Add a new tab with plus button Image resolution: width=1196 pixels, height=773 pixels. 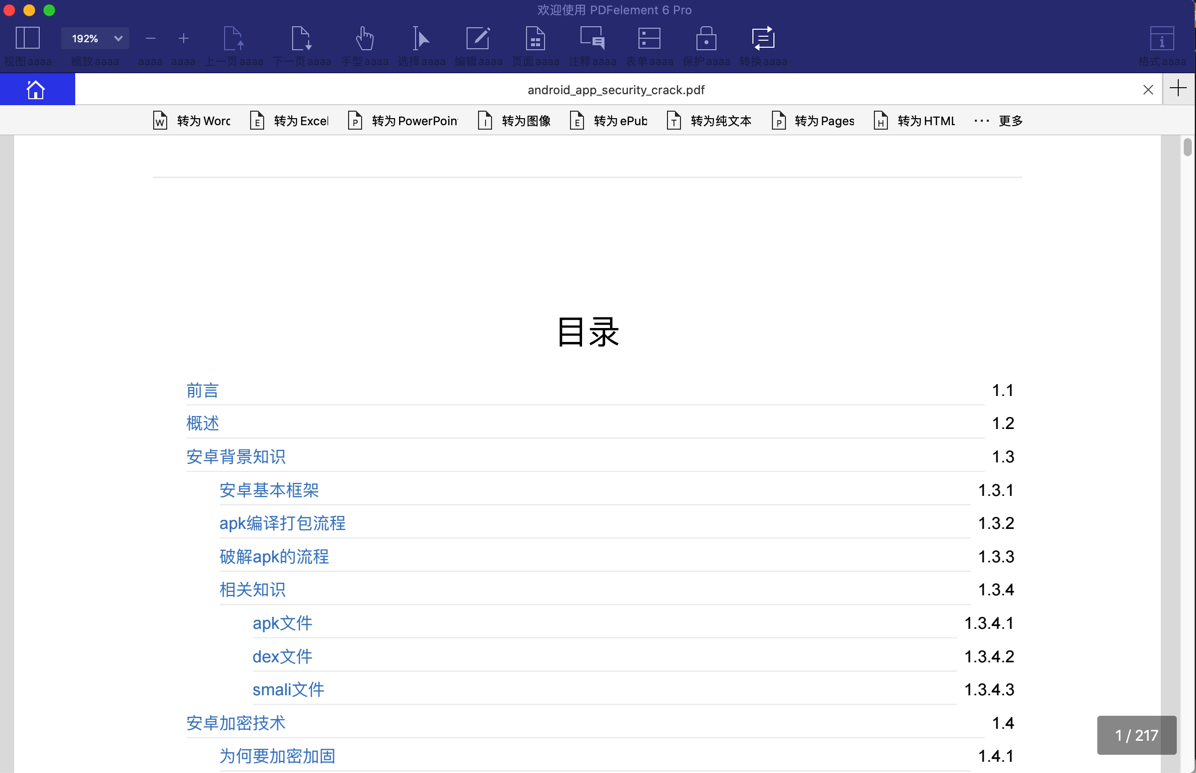1178,89
